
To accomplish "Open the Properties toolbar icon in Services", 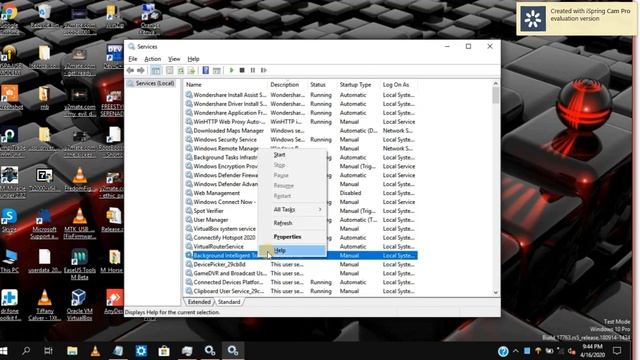I will pos(169,70).
